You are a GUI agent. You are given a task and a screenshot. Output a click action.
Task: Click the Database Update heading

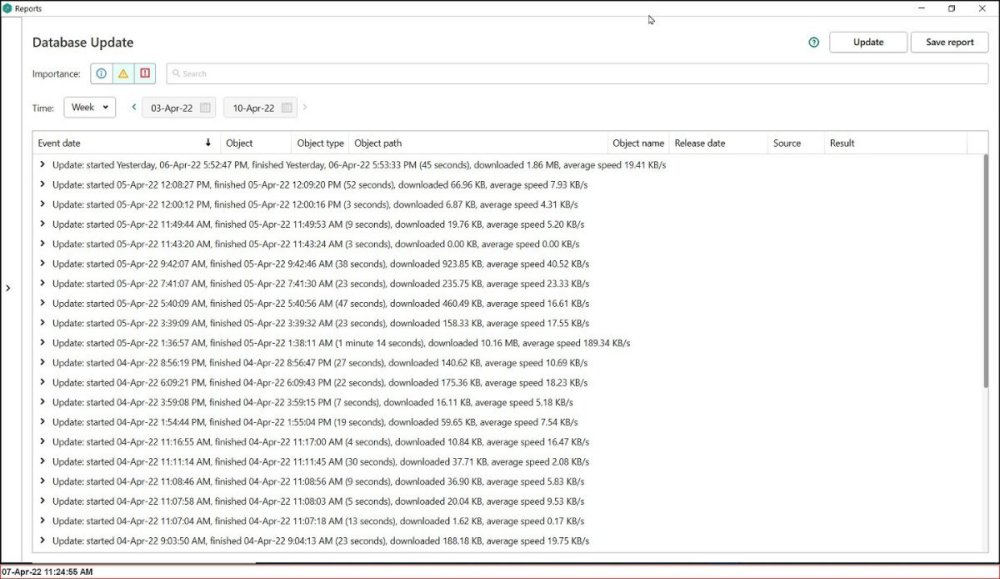point(83,42)
